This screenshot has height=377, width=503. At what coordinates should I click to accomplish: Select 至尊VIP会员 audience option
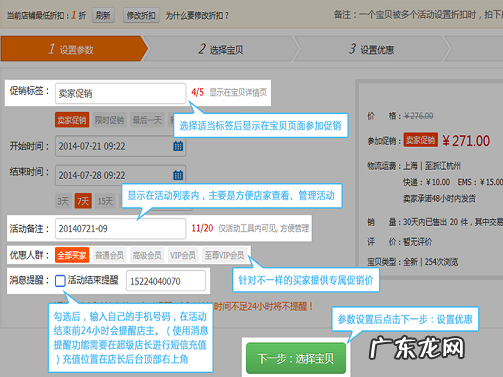tap(224, 255)
